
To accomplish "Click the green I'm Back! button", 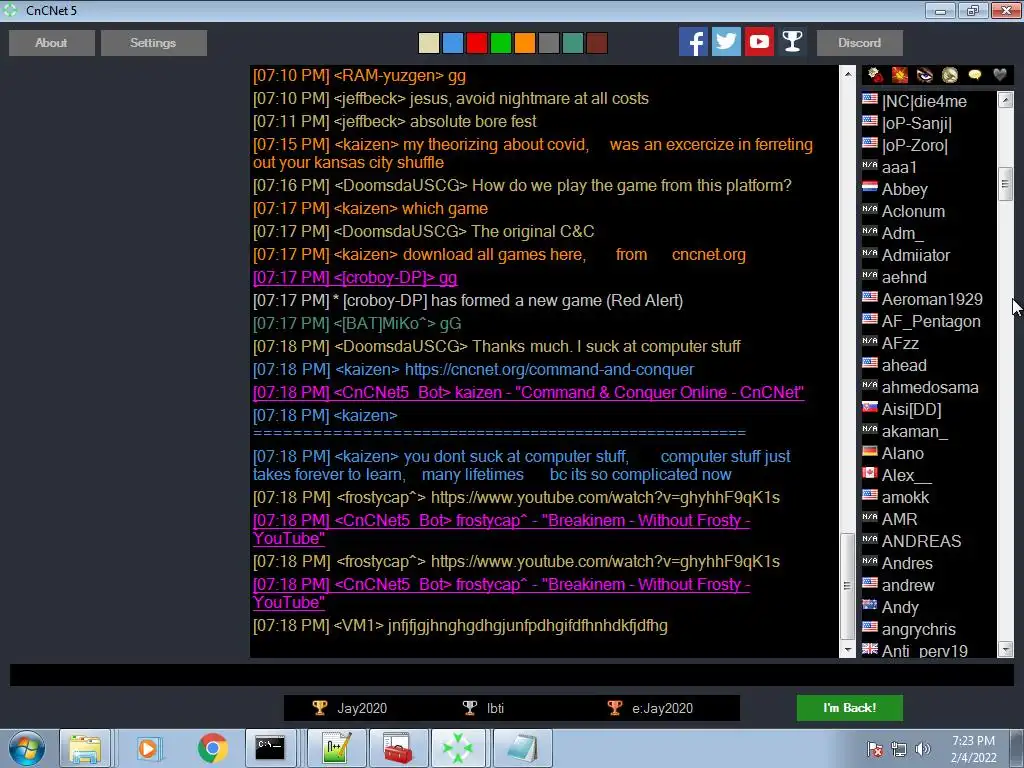I will (850, 708).
